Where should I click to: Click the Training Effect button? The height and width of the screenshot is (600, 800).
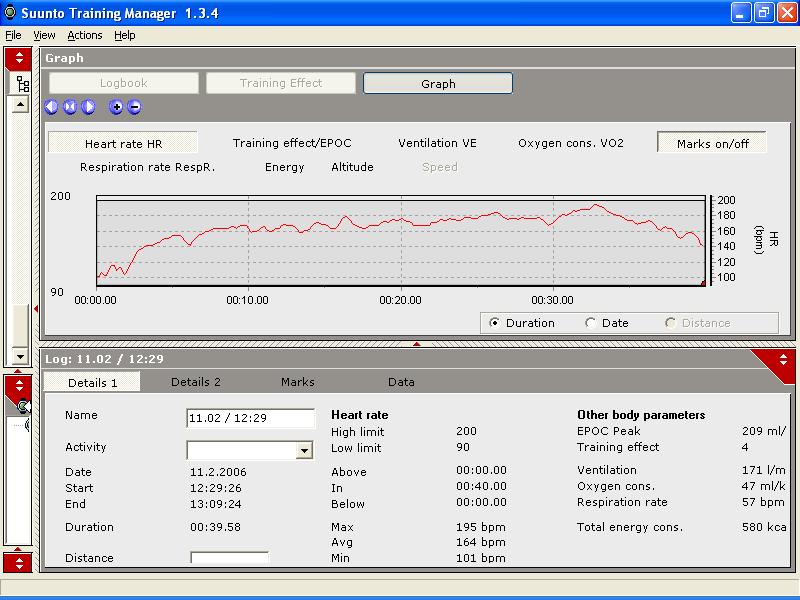point(281,83)
